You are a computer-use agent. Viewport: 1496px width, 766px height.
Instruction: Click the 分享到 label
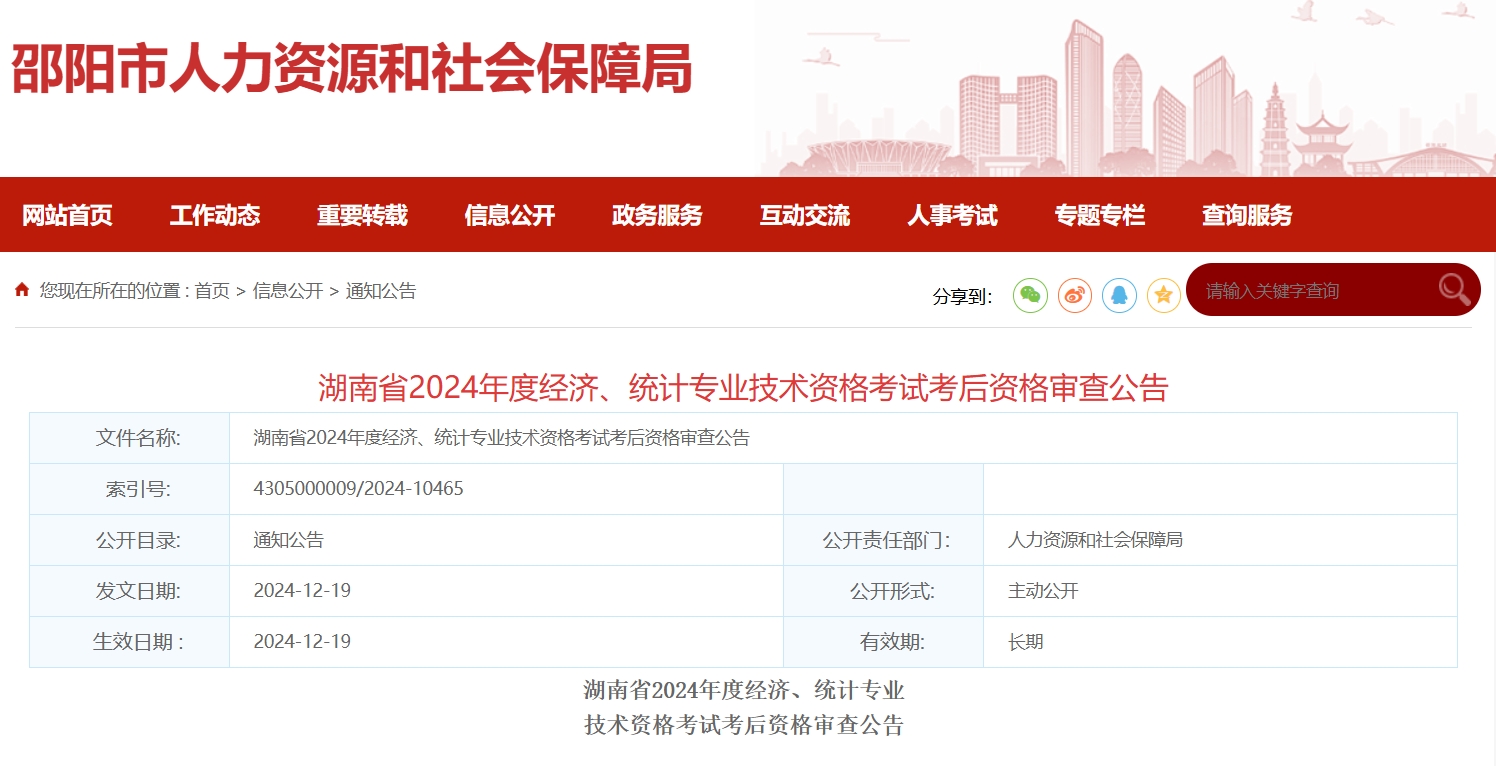point(962,297)
